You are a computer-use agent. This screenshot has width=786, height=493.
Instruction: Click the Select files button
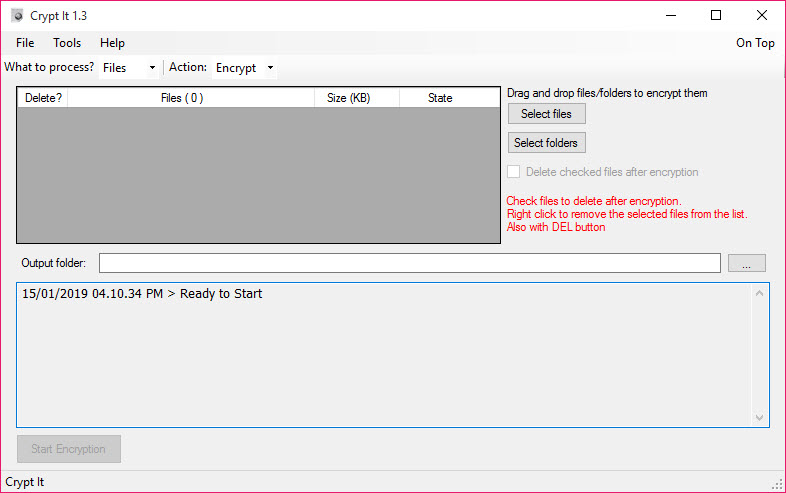546,114
